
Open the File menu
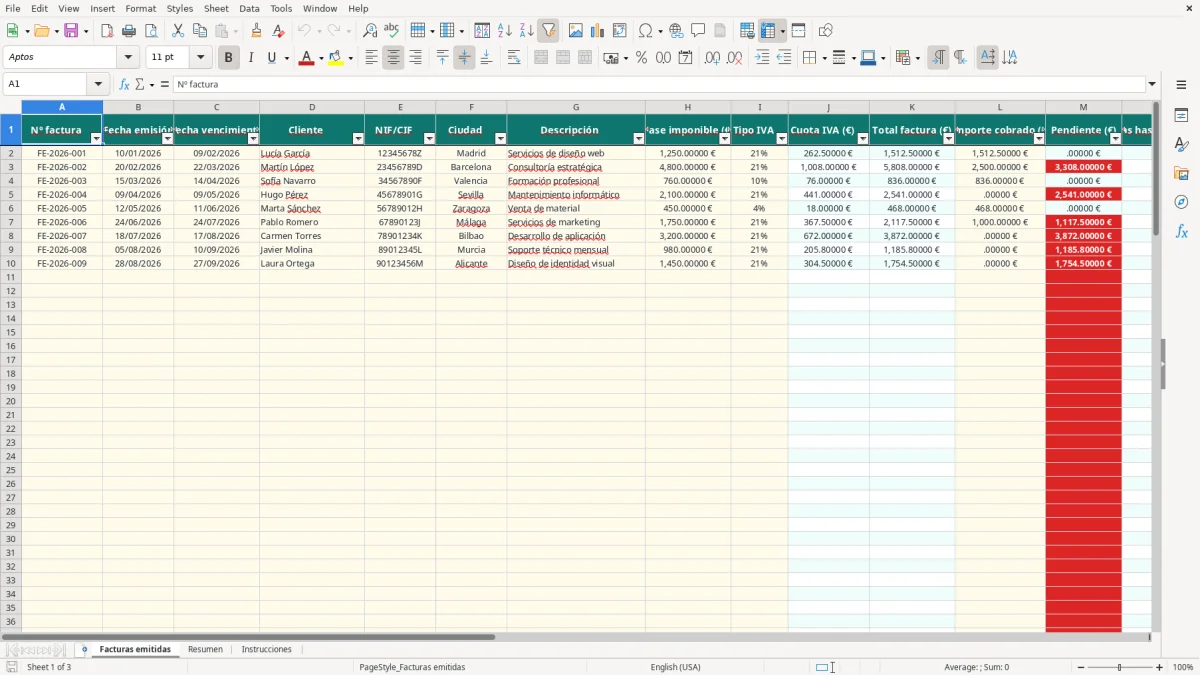(13, 8)
